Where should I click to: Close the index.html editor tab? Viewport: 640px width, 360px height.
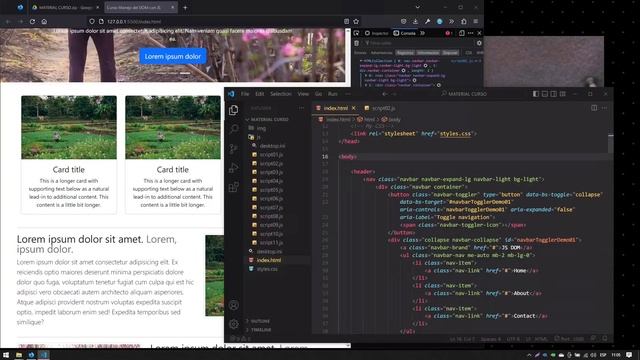(353, 108)
